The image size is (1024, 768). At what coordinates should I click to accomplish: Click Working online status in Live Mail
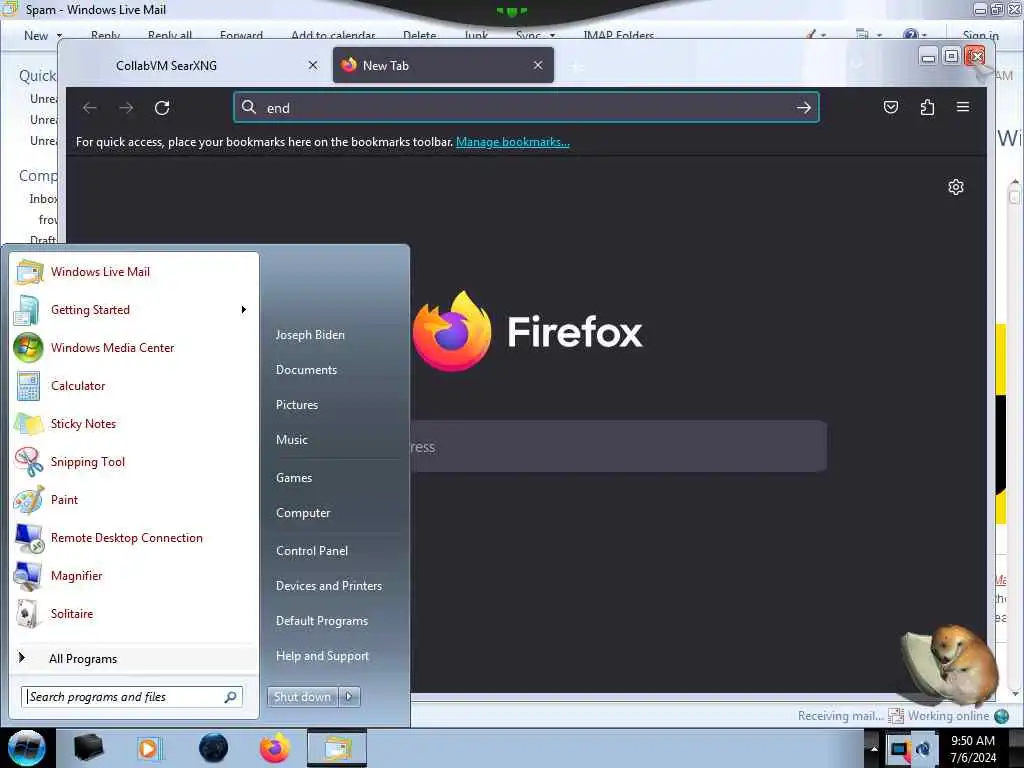948,716
